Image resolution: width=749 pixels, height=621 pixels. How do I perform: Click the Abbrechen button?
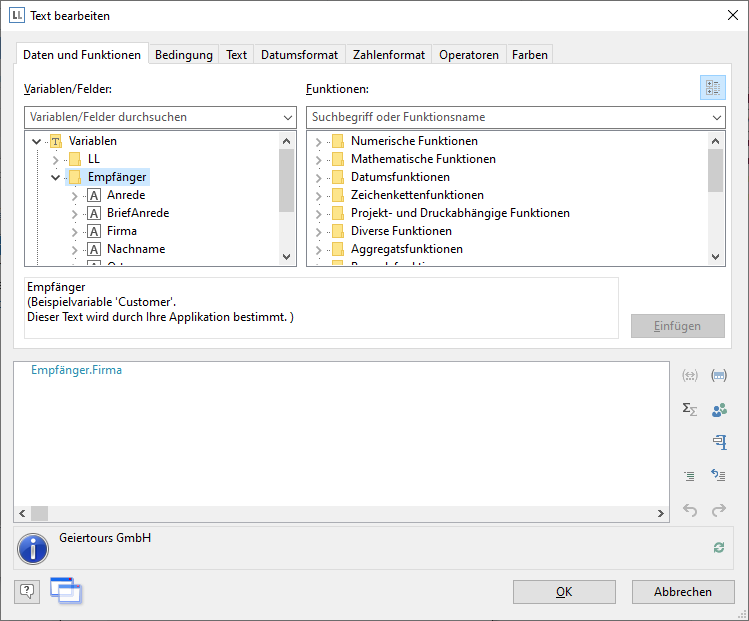tap(682, 592)
